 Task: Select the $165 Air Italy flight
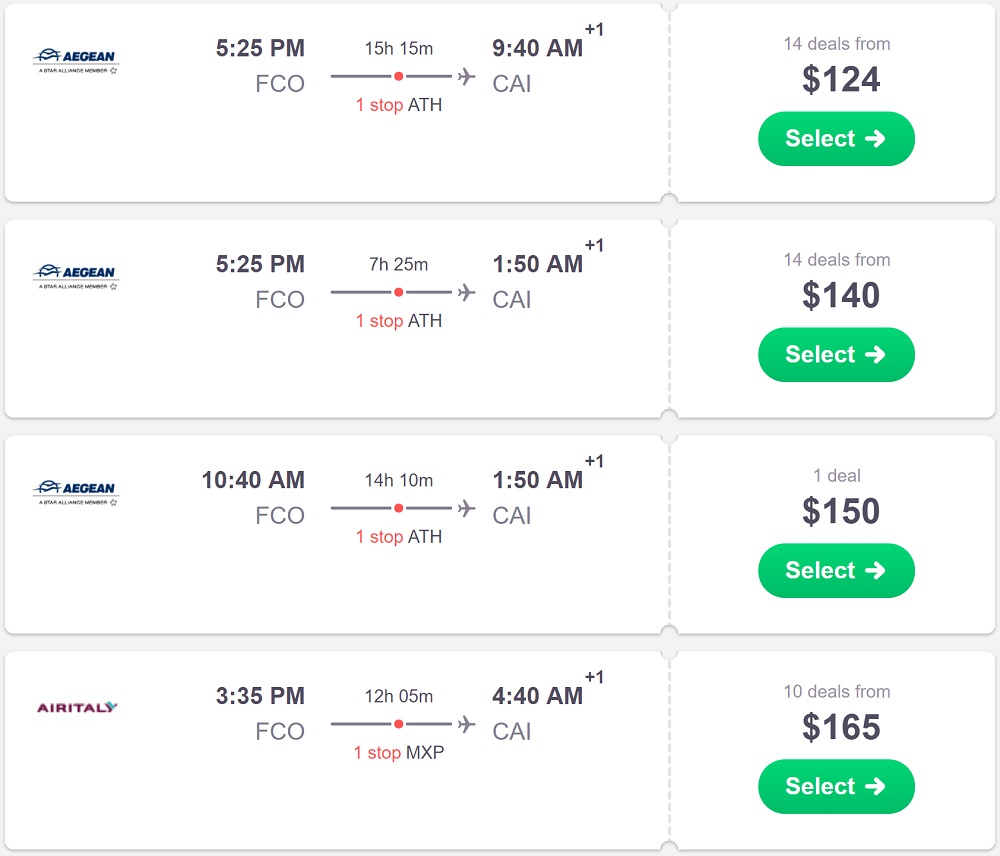click(836, 787)
